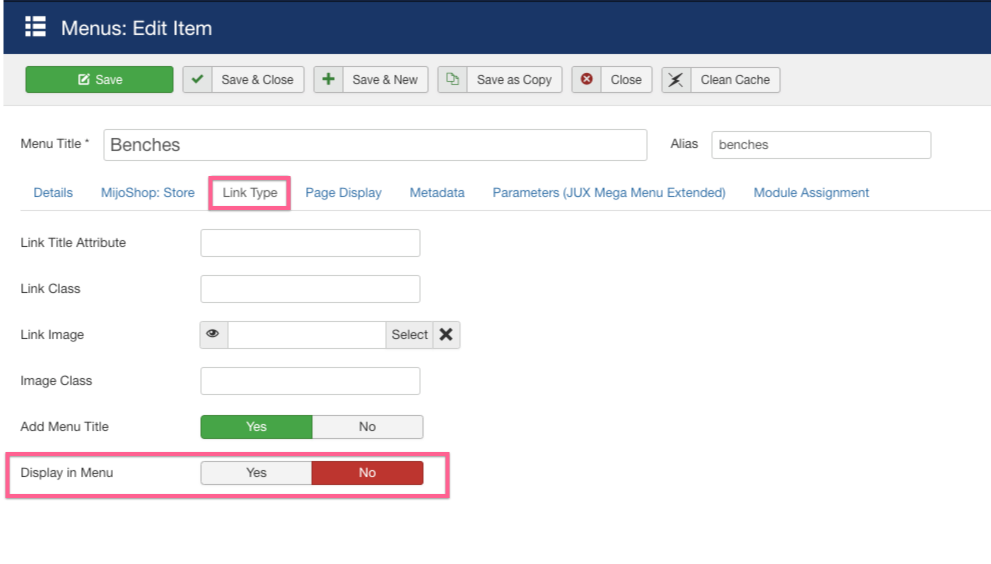Open the Page Display tab
991x564 pixels.
(x=343, y=193)
